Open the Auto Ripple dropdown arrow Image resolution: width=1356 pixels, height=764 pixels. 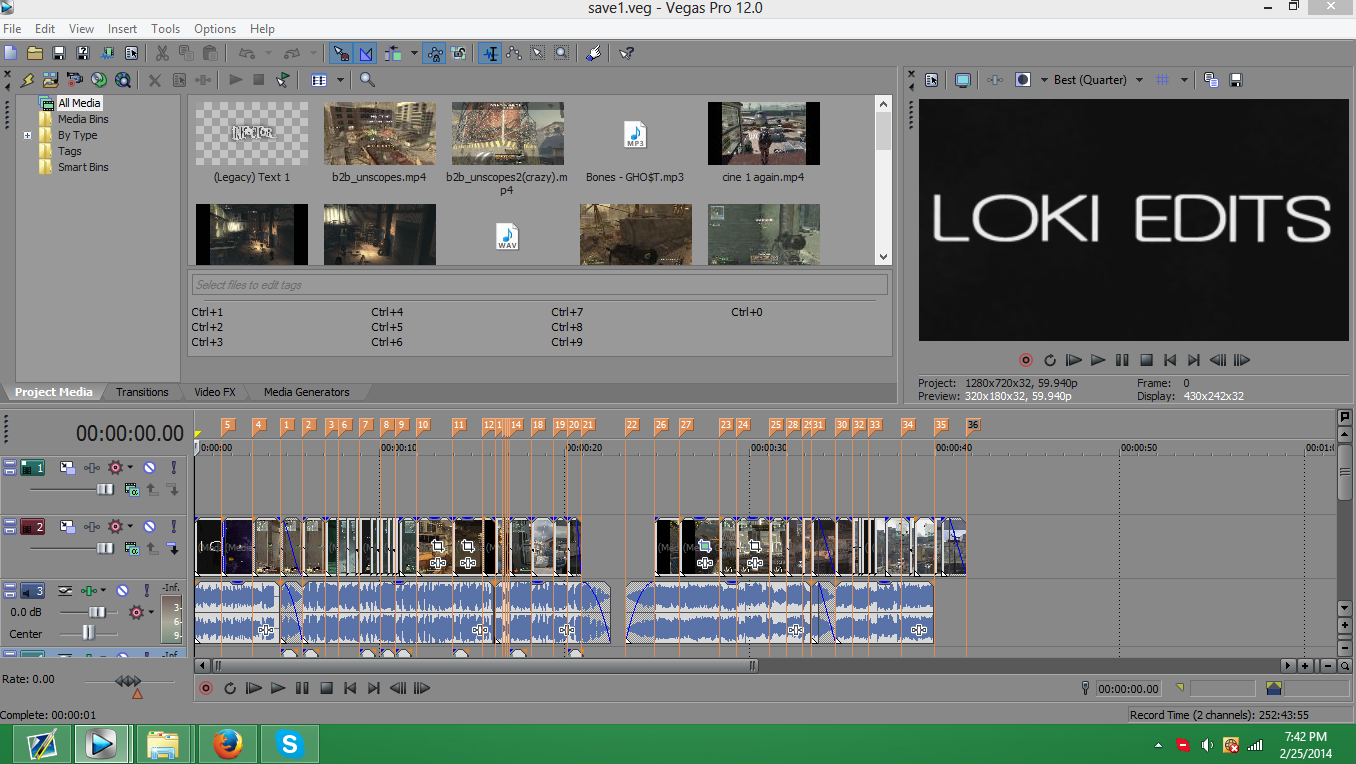414,53
